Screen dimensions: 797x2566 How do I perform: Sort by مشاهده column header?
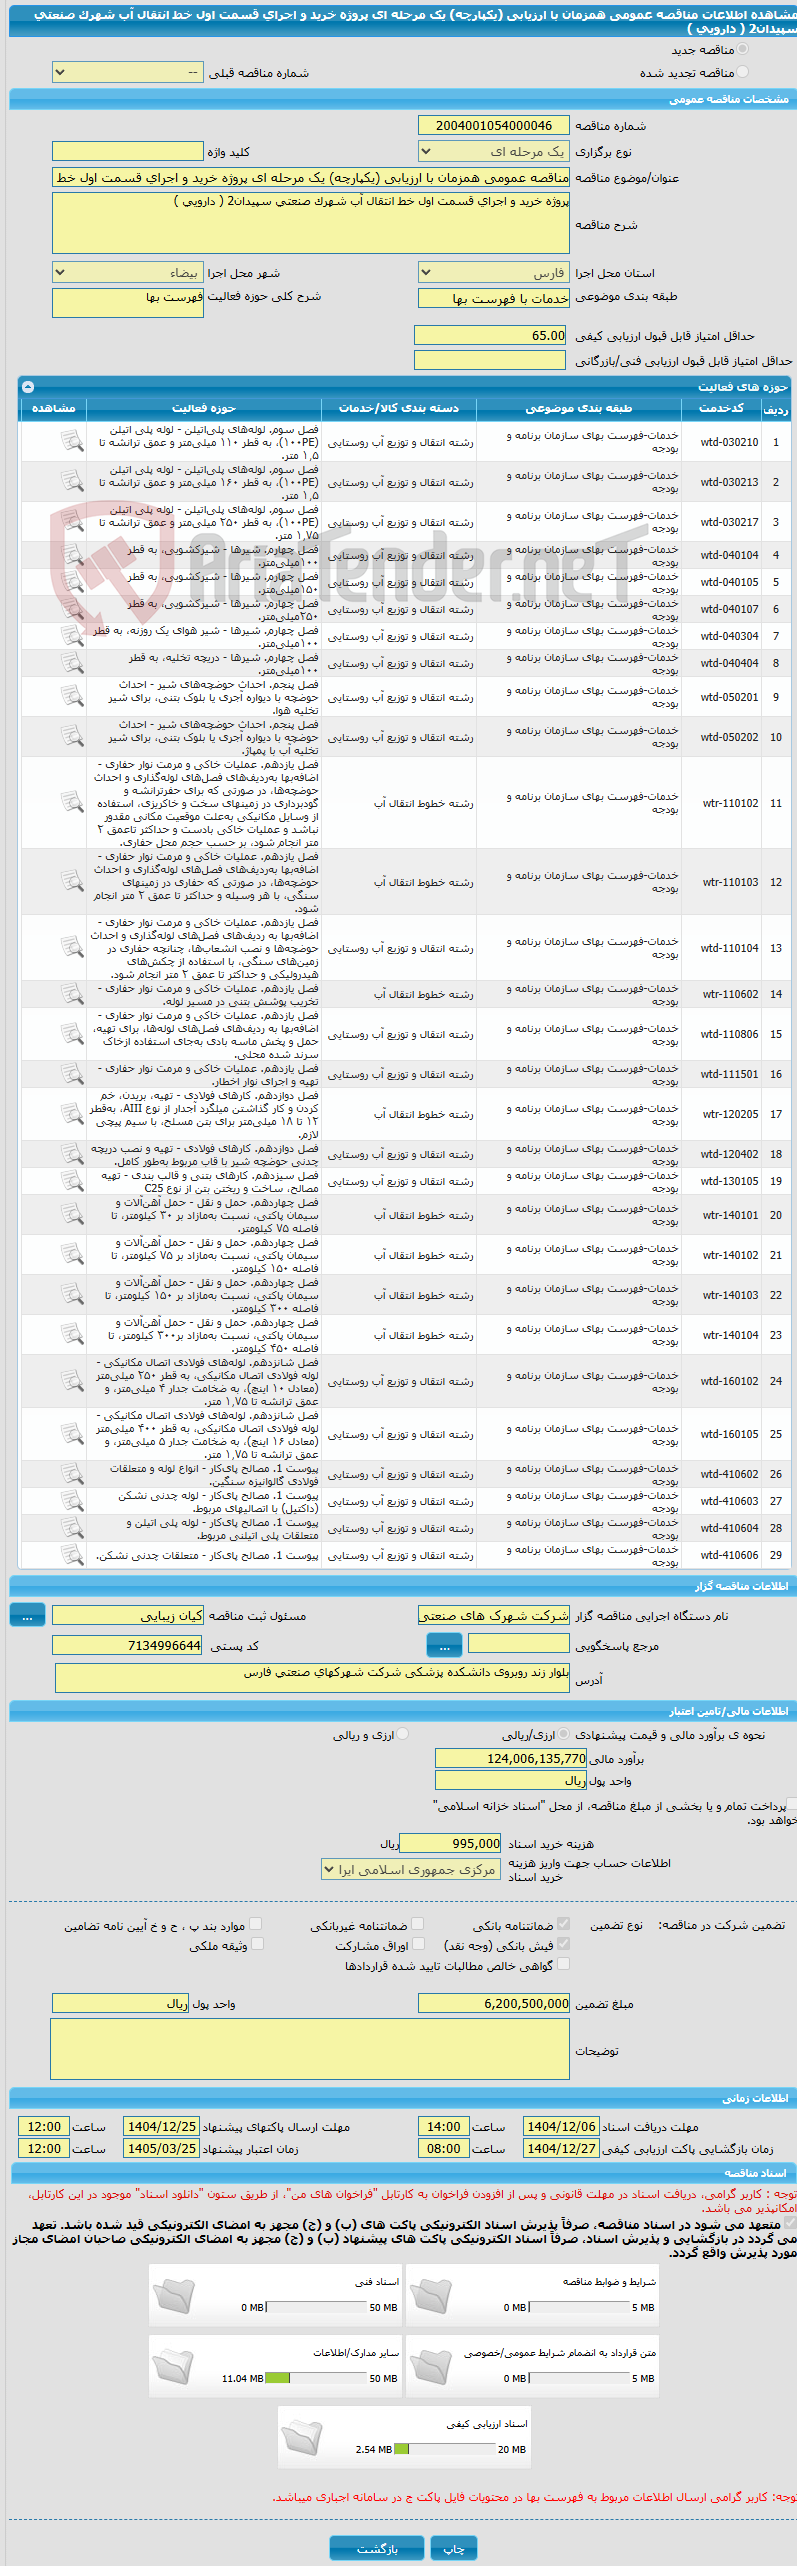point(53,408)
